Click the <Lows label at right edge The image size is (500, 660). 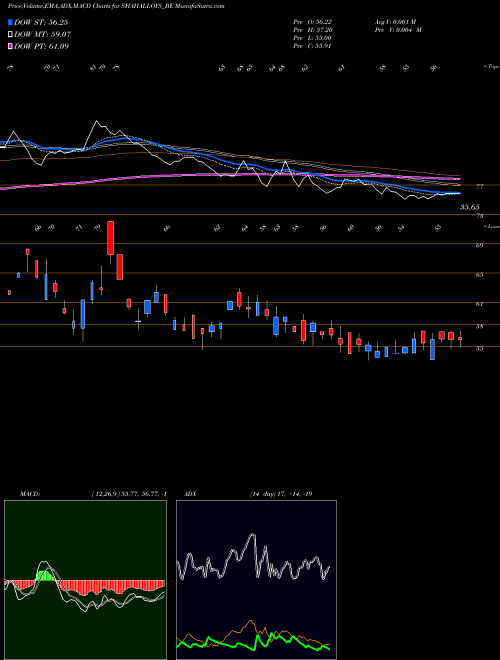click(491, 226)
